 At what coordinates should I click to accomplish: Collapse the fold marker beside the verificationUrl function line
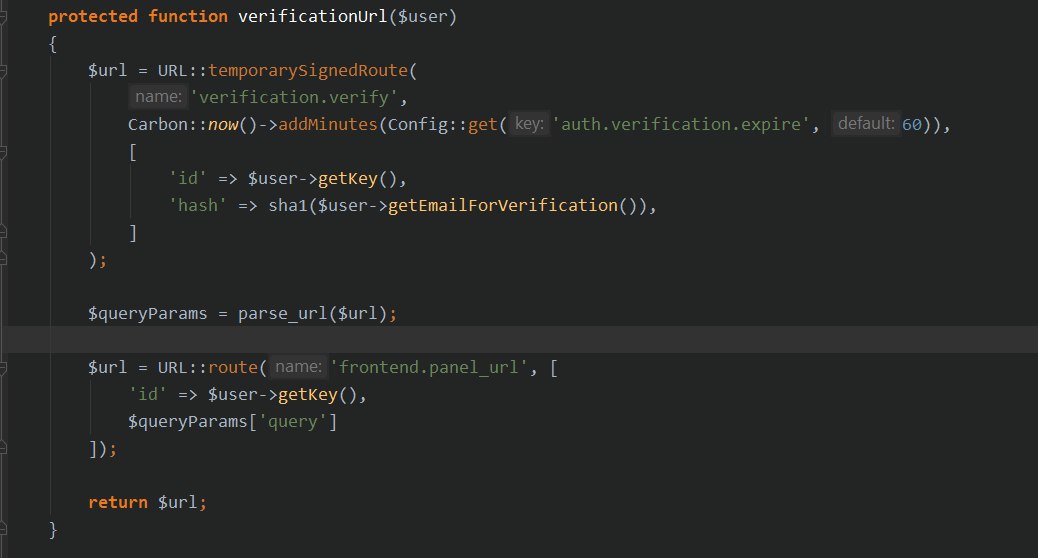[3, 17]
